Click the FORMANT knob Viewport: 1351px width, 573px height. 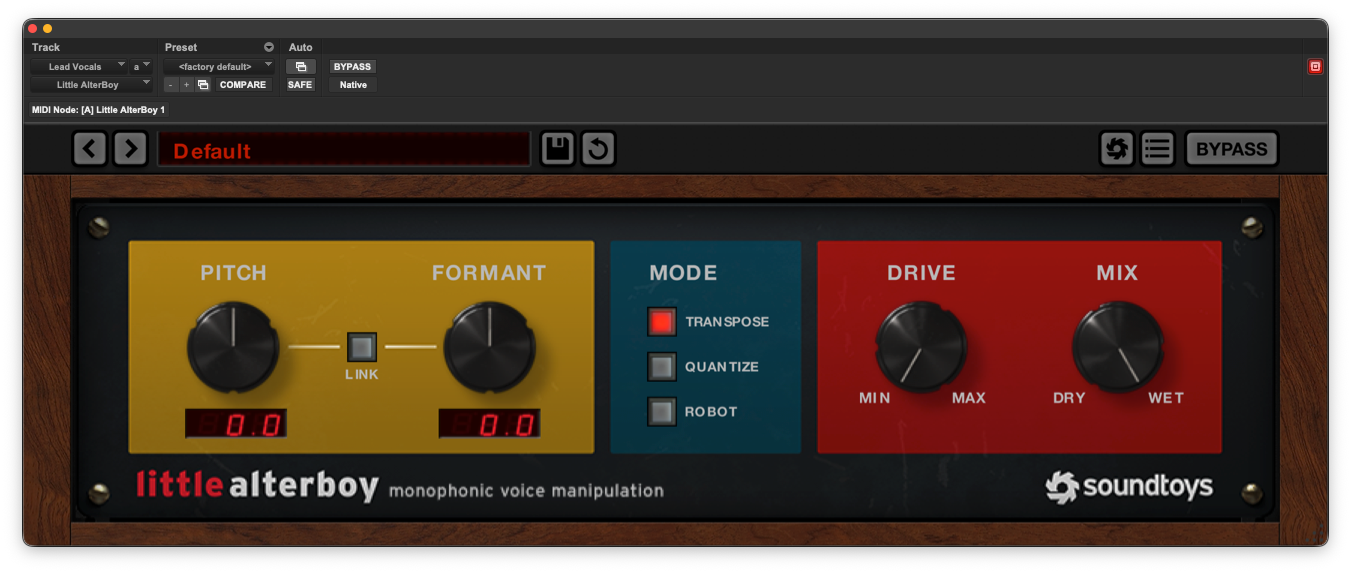489,347
